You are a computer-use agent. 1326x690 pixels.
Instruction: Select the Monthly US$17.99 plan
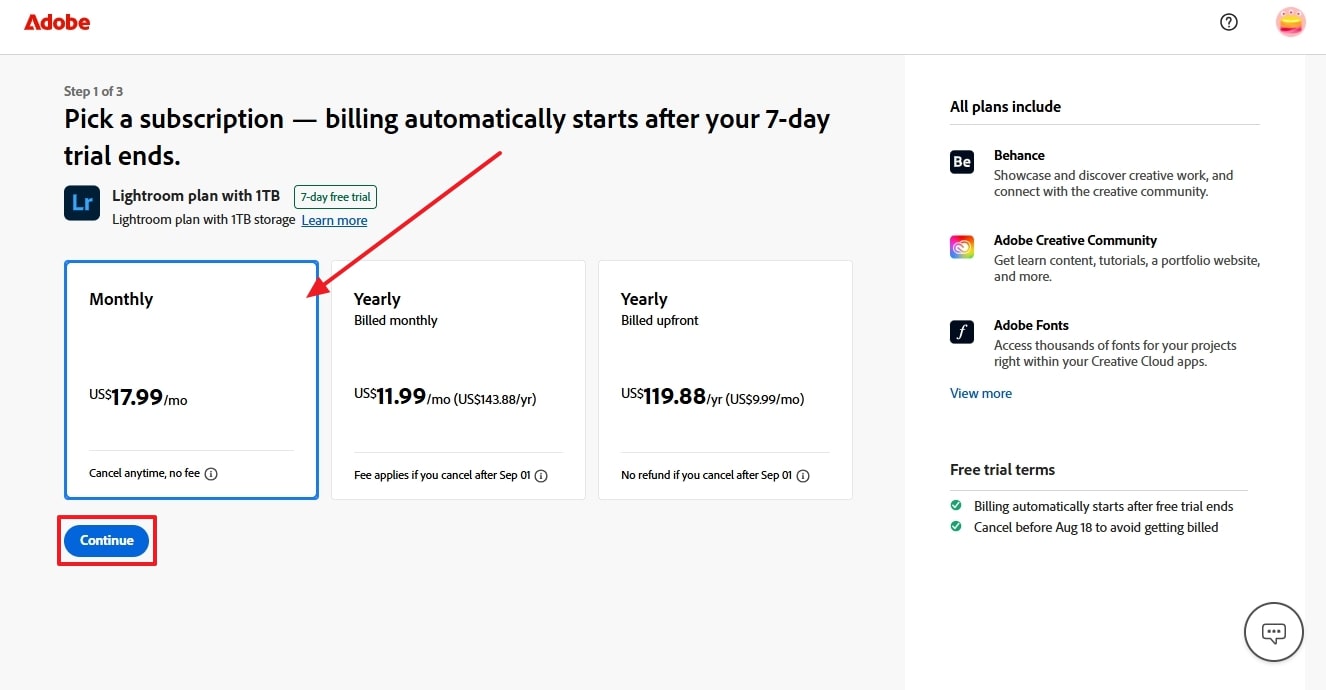point(191,380)
